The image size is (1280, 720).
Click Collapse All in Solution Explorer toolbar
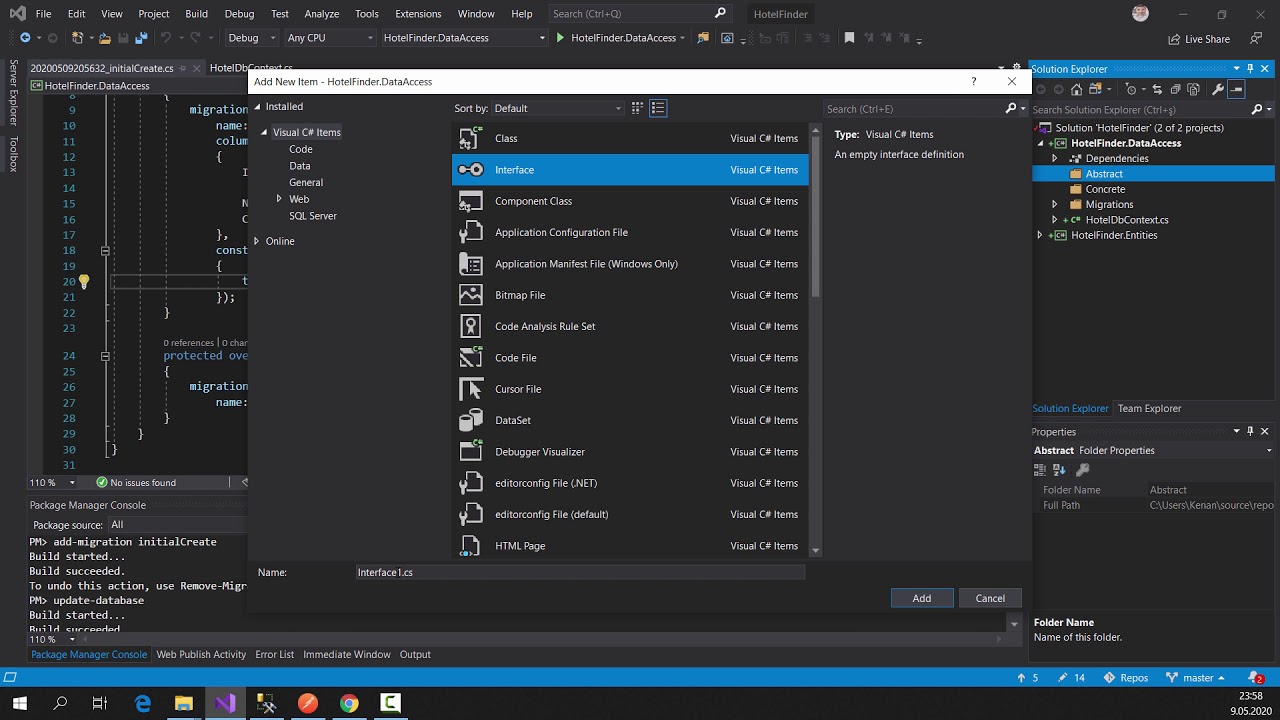tap(1175, 89)
